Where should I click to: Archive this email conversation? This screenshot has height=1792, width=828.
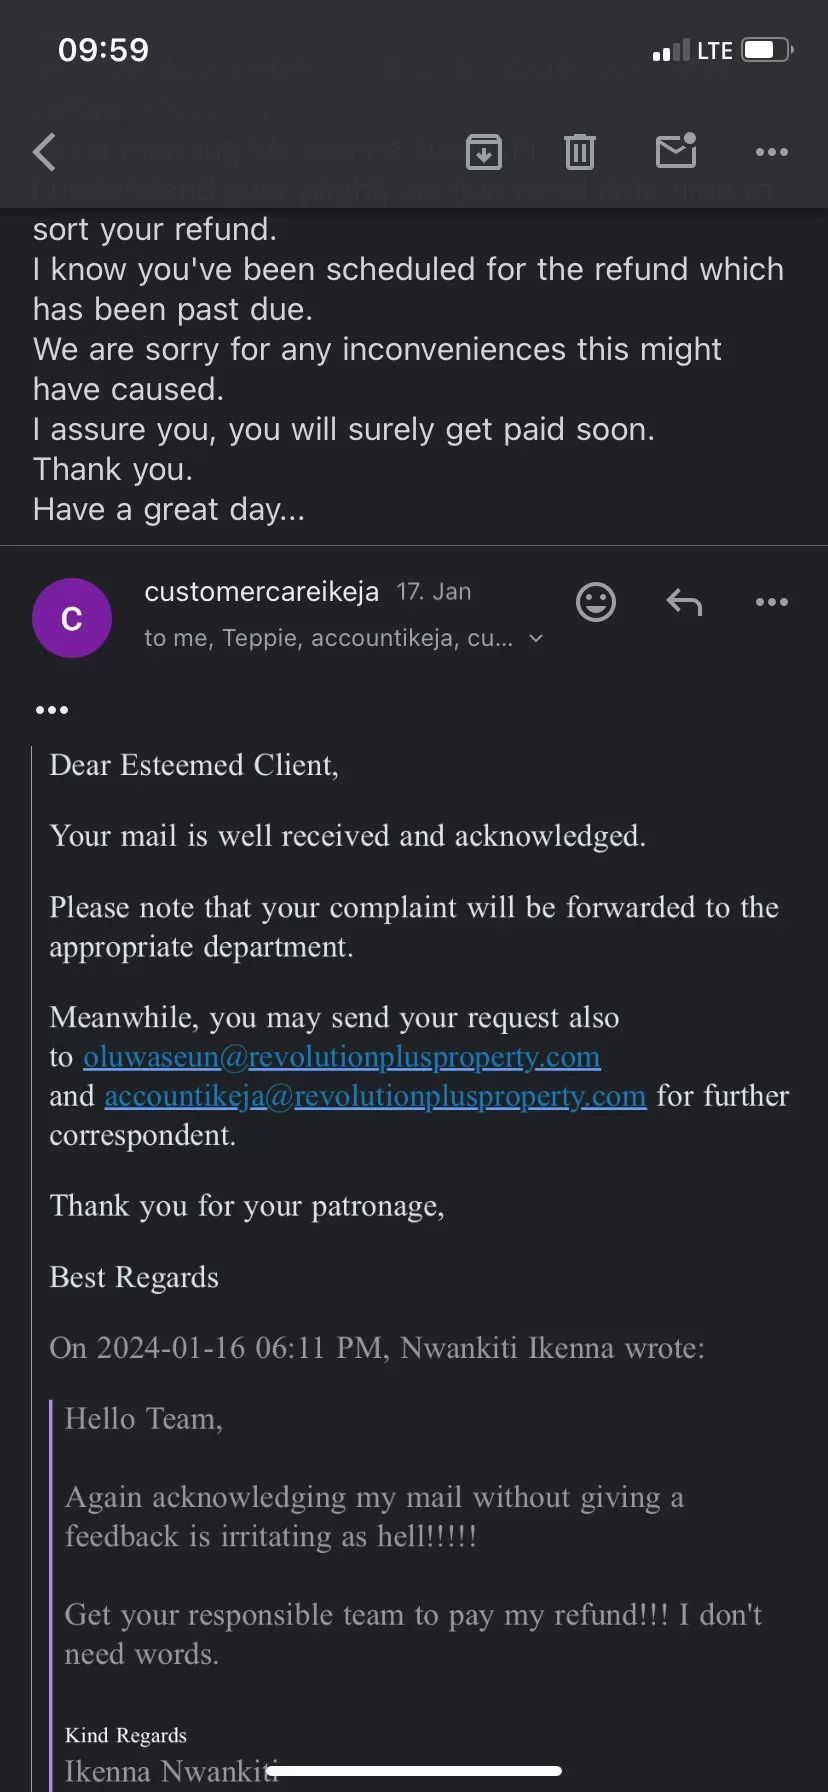click(484, 152)
